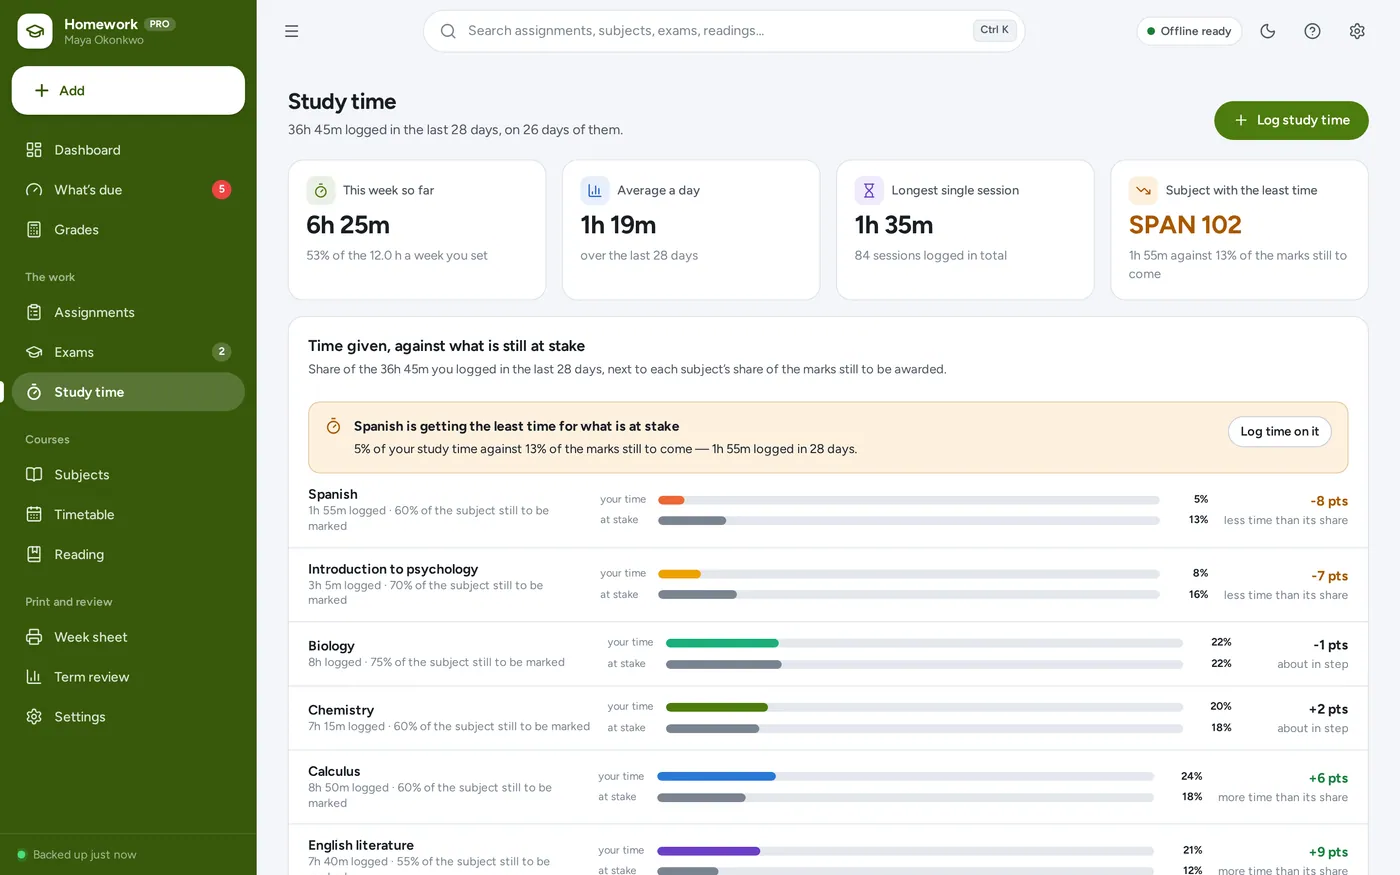This screenshot has height=875, width=1400.
Task: Click the Reading bookmark icon
Action: pyautogui.click(x=34, y=554)
